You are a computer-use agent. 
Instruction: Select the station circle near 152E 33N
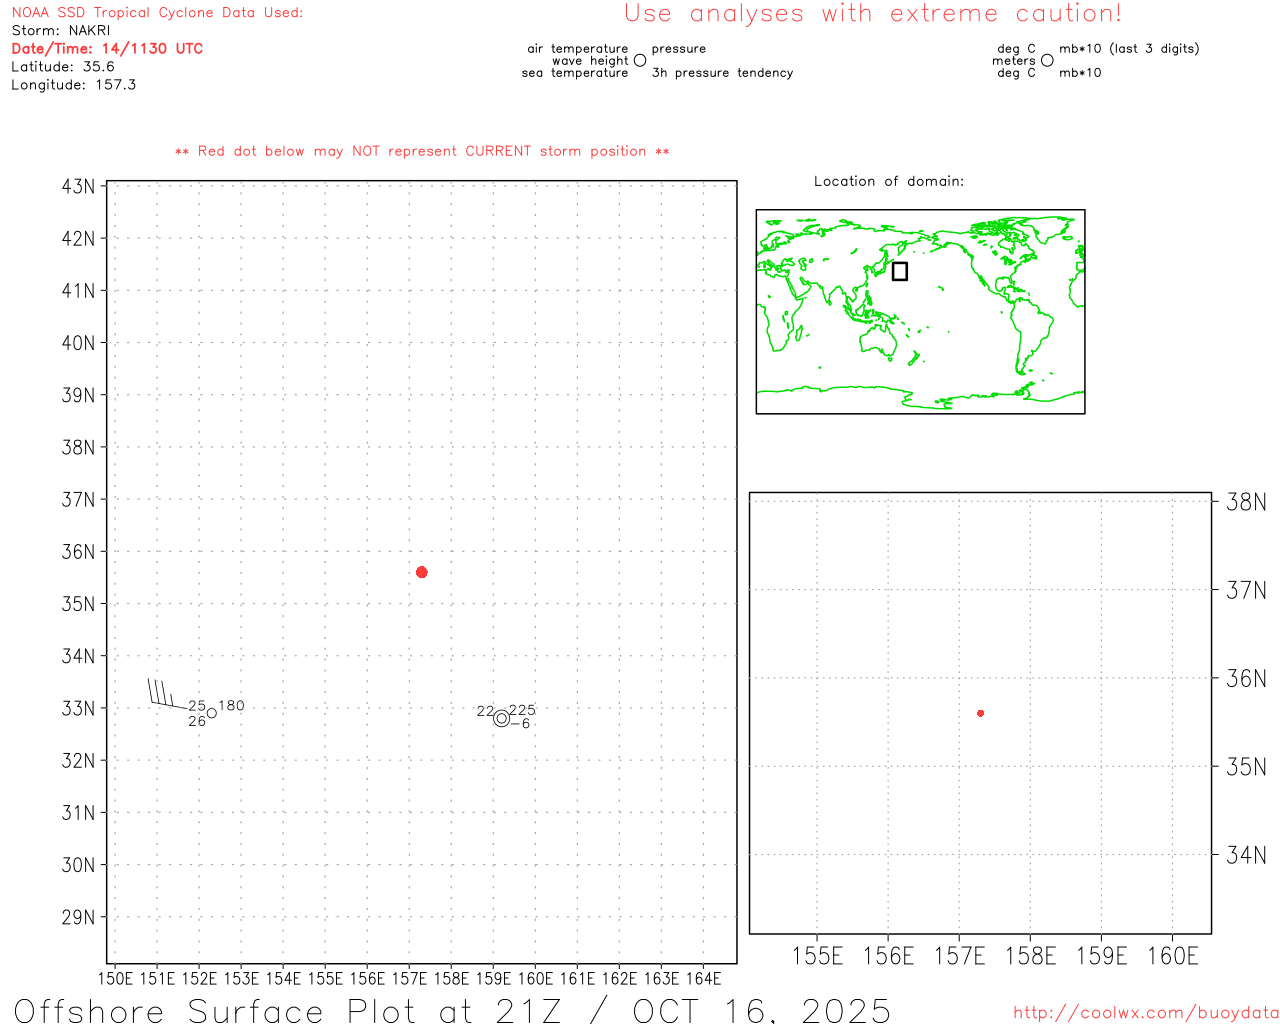(x=212, y=713)
